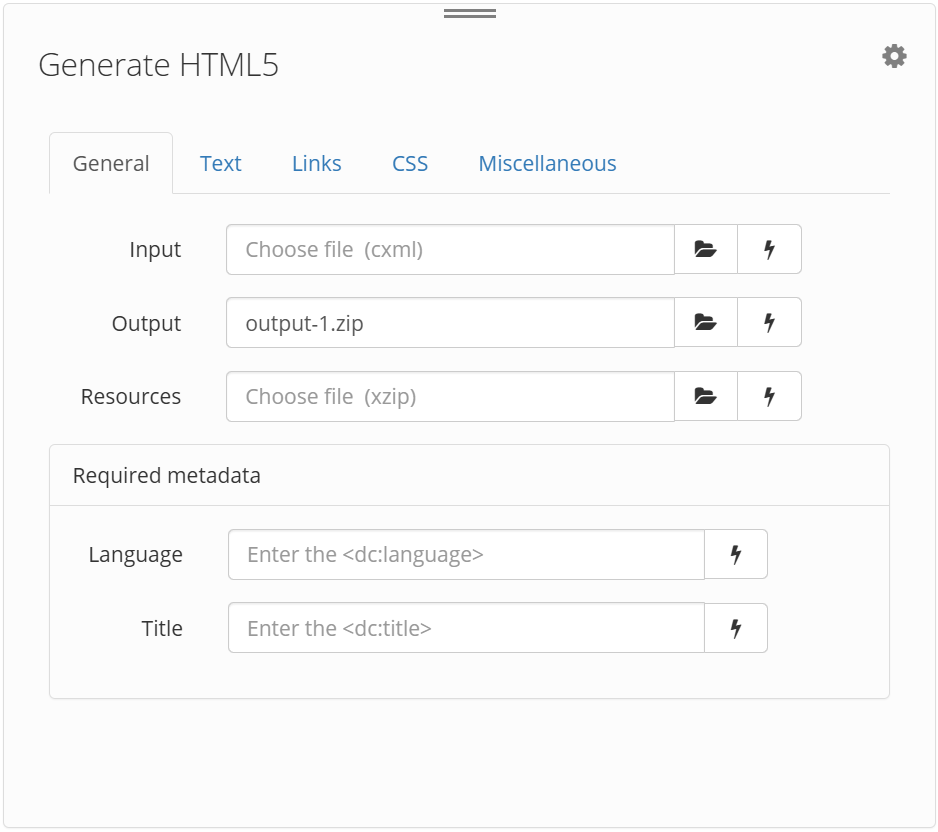Screen dimensions: 938x832
Task: Insert editor variable into Language field
Action: tap(736, 554)
